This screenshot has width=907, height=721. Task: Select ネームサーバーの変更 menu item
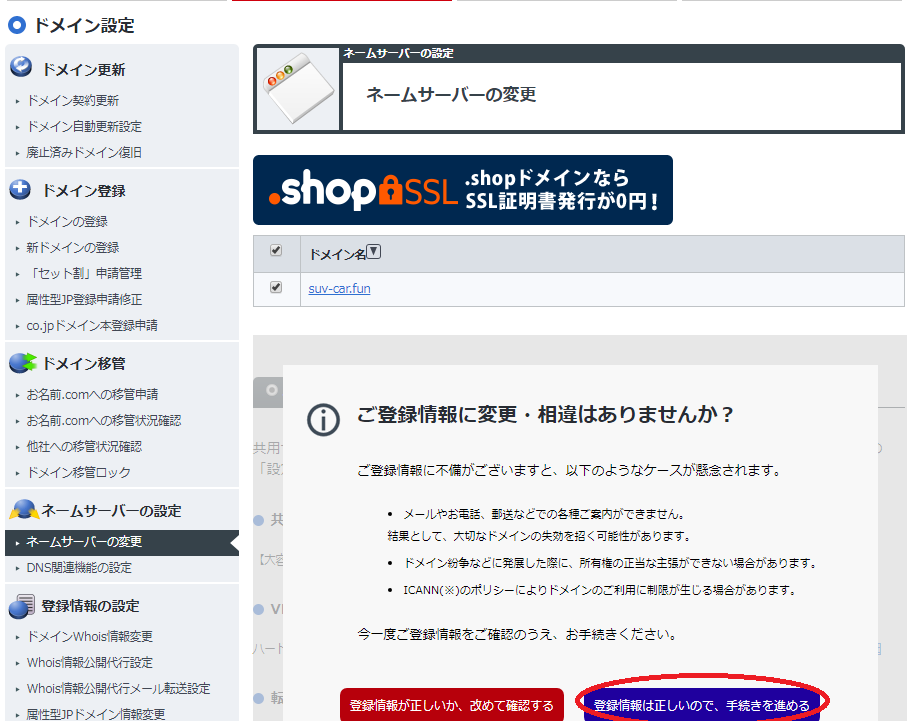pos(84,542)
